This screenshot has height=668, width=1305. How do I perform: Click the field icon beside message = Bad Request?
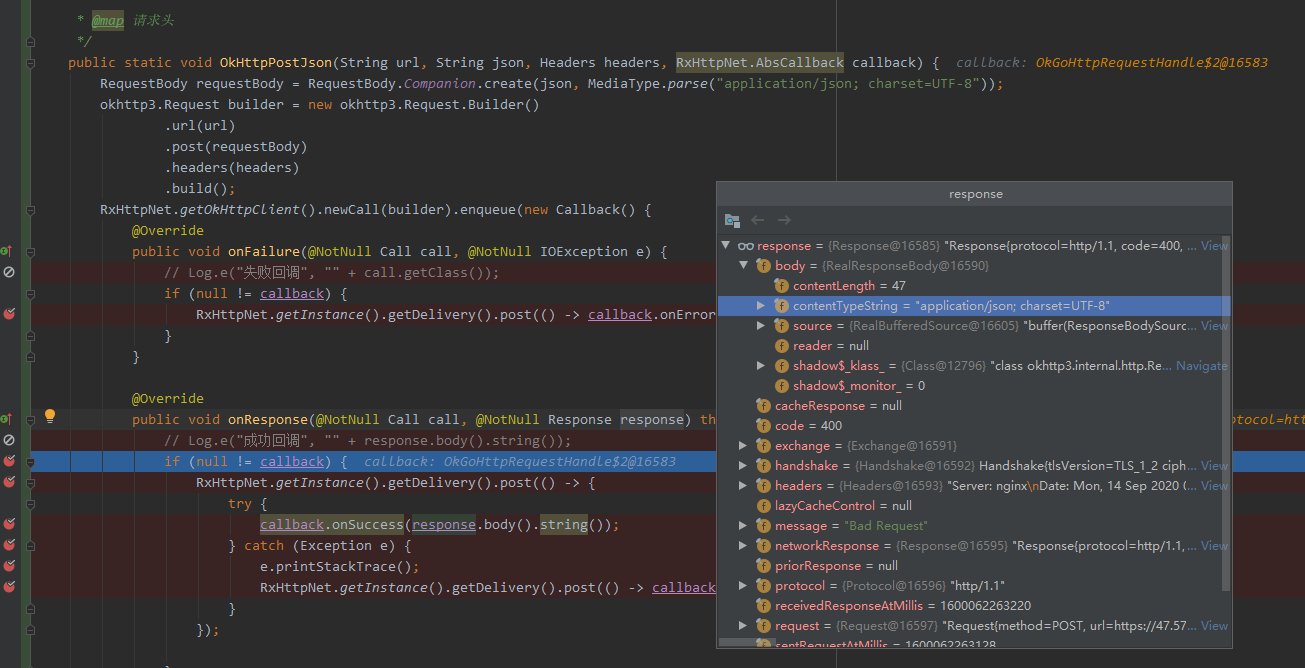point(764,525)
